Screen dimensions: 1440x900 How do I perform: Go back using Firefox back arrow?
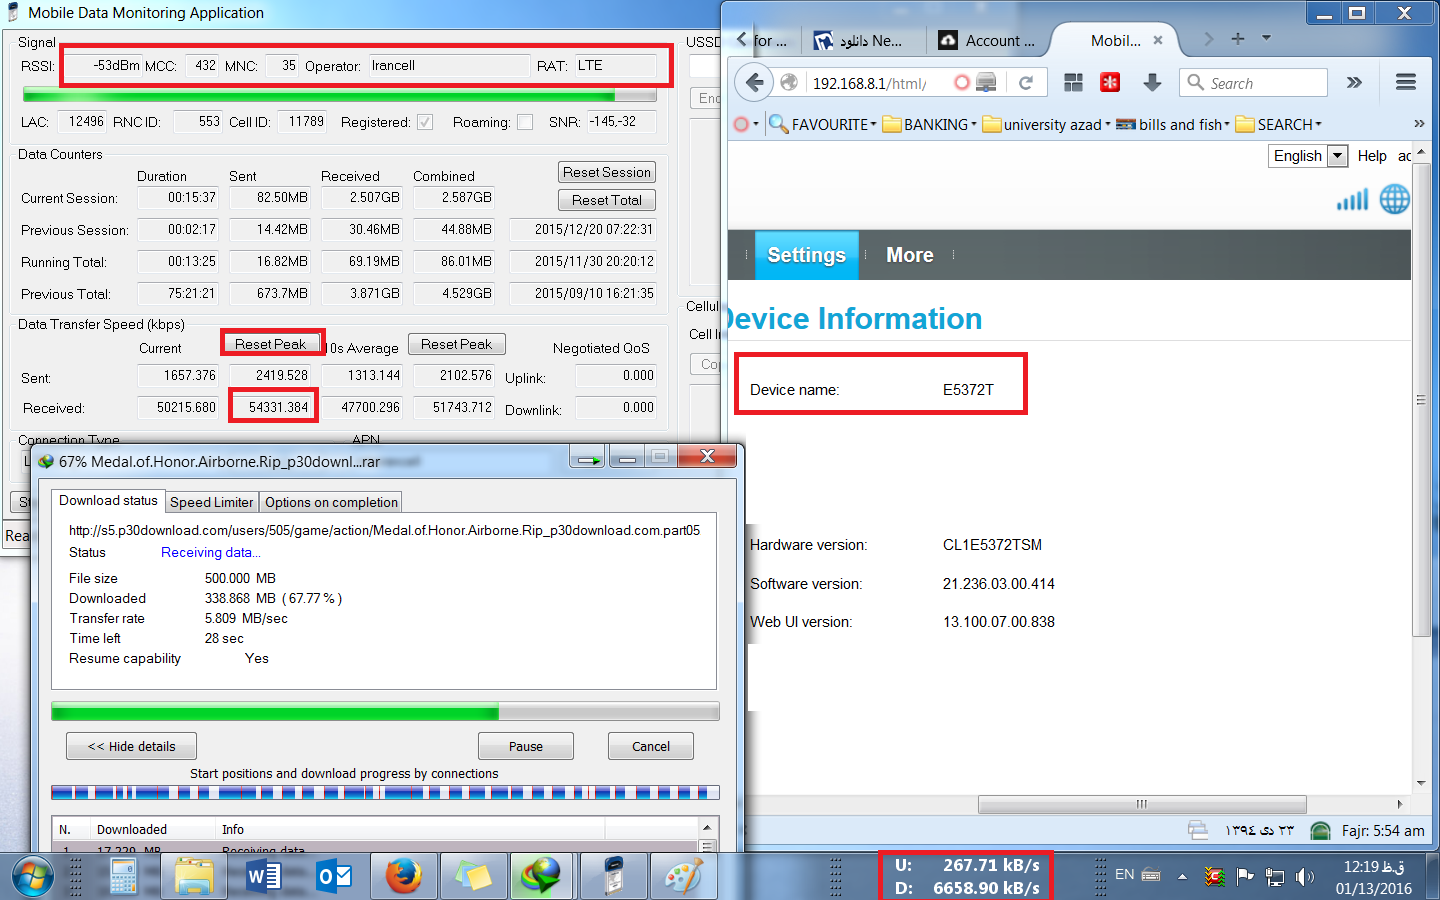tap(755, 83)
